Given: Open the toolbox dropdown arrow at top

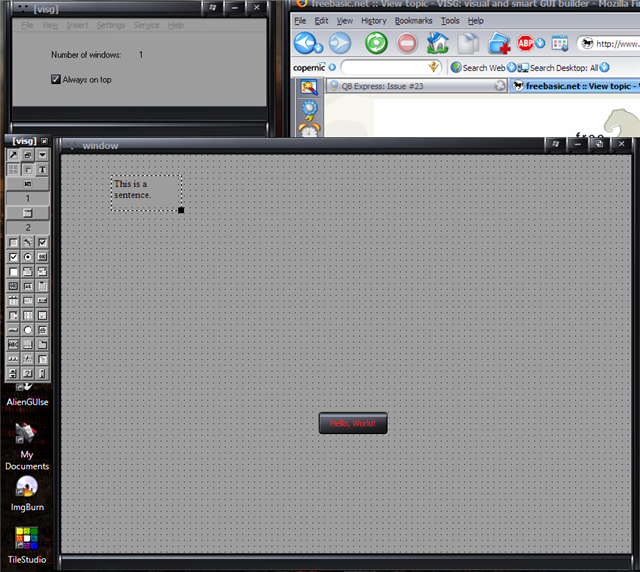Looking at the screenshot, I should (x=42, y=156).
